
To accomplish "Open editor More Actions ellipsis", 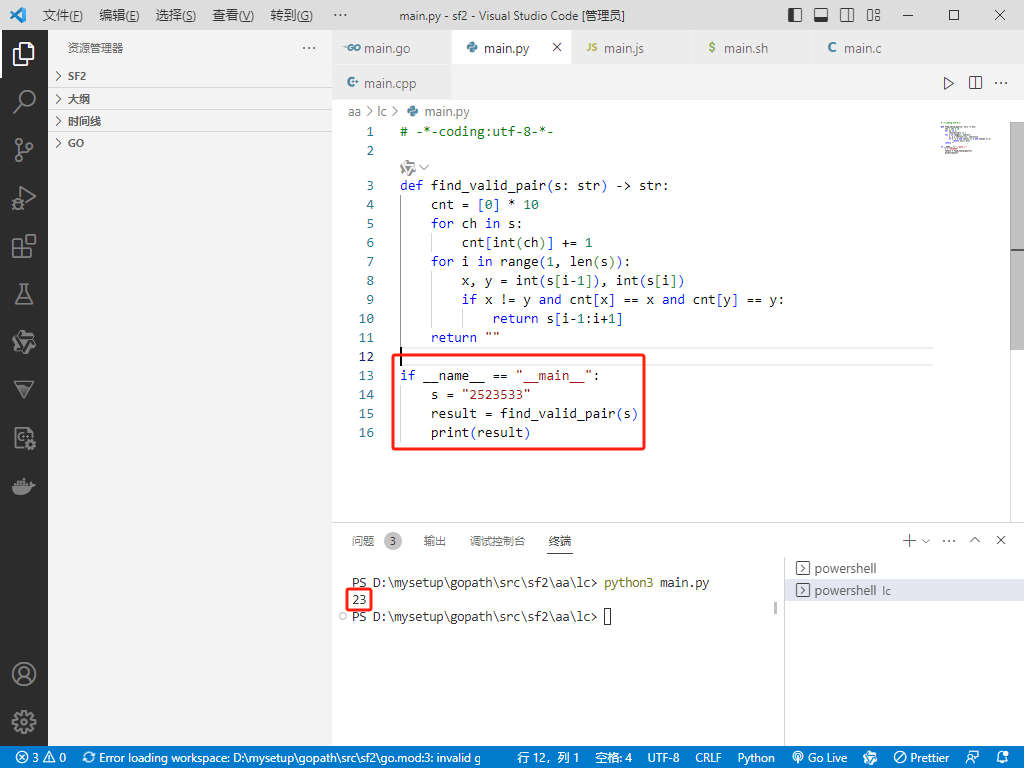I will 1001,83.
